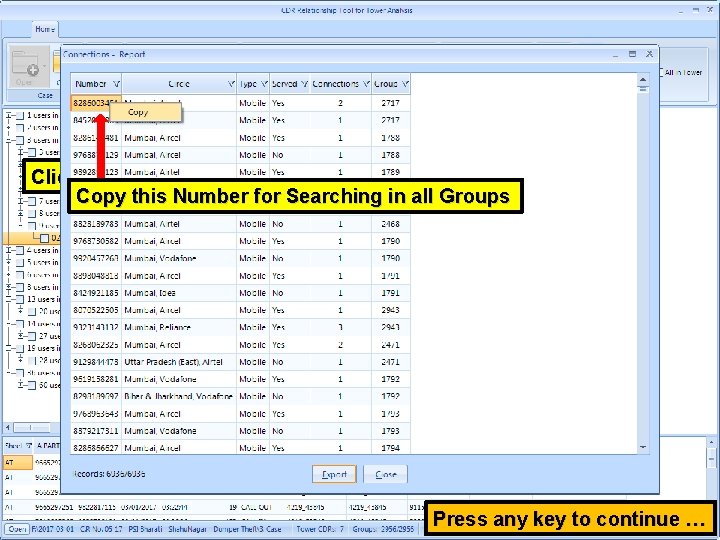Check the '27 use' child node checkbox
Image resolution: width=720 pixels, height=540 pixels.
point(32,336)
